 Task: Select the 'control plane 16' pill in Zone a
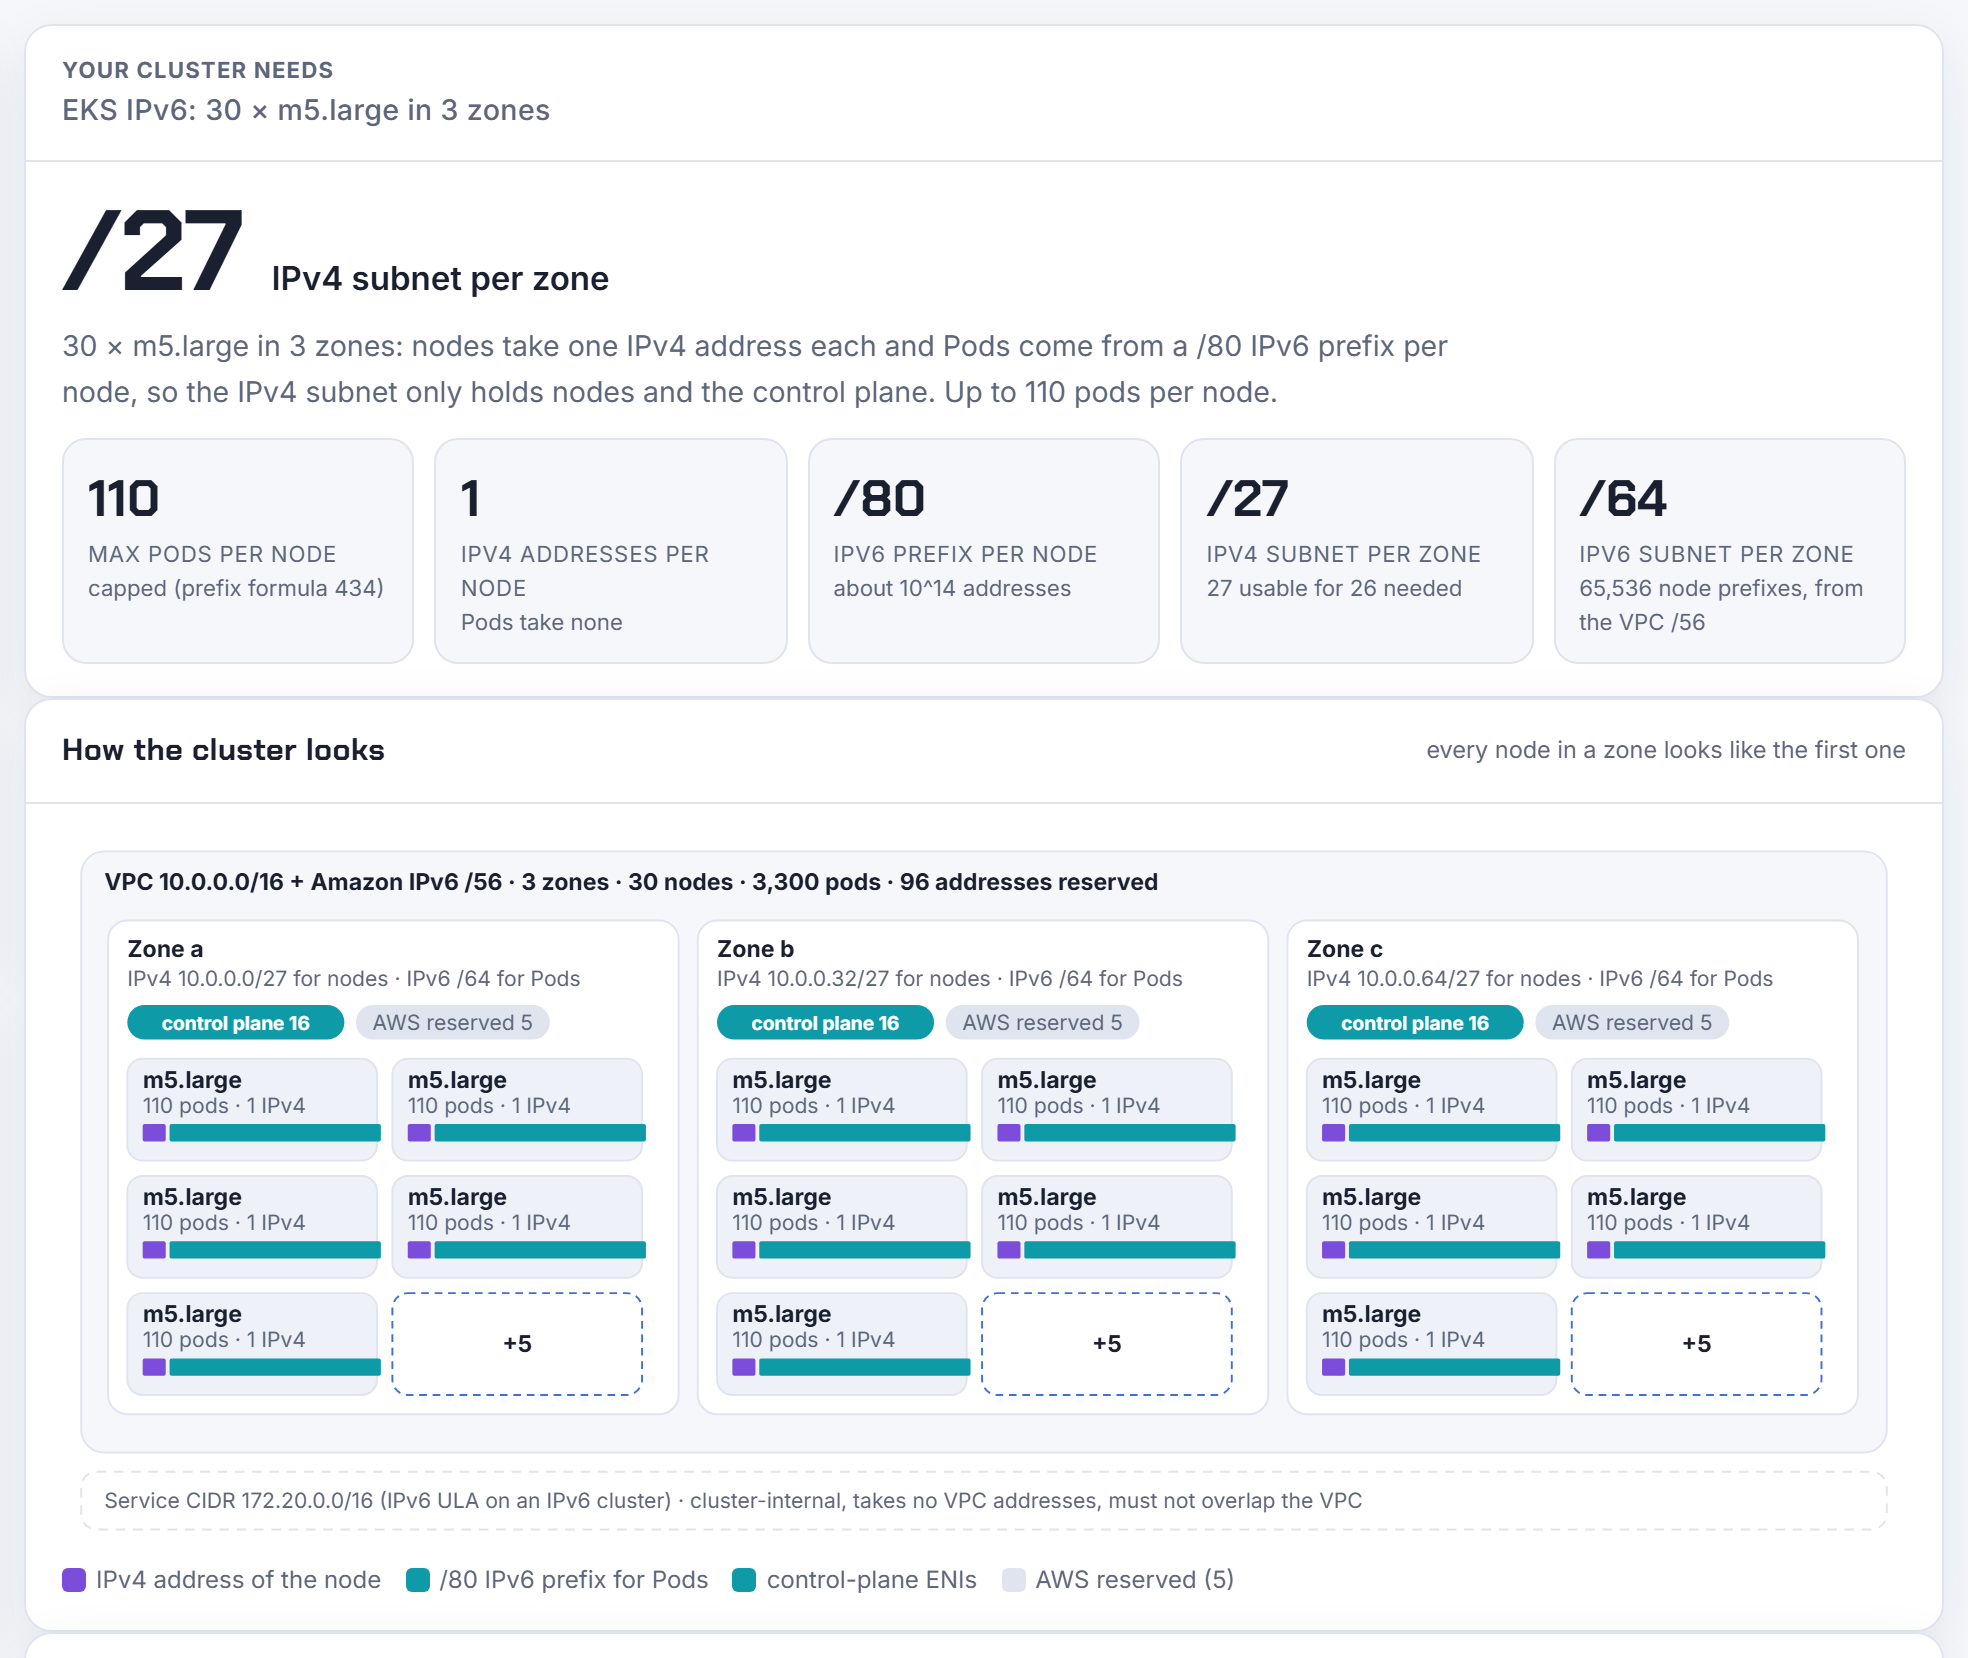click(x=236, y=1022)
